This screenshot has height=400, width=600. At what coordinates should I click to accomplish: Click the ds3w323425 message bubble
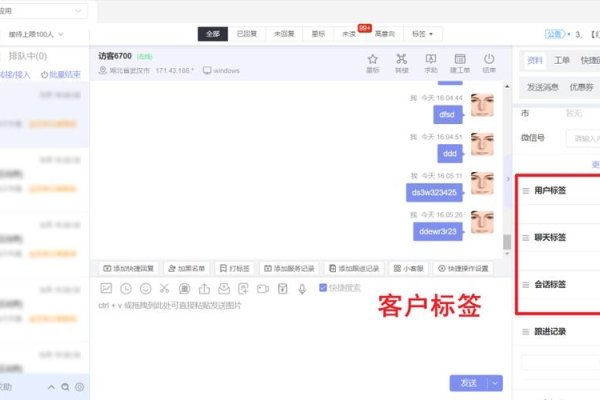click(434, 193)
